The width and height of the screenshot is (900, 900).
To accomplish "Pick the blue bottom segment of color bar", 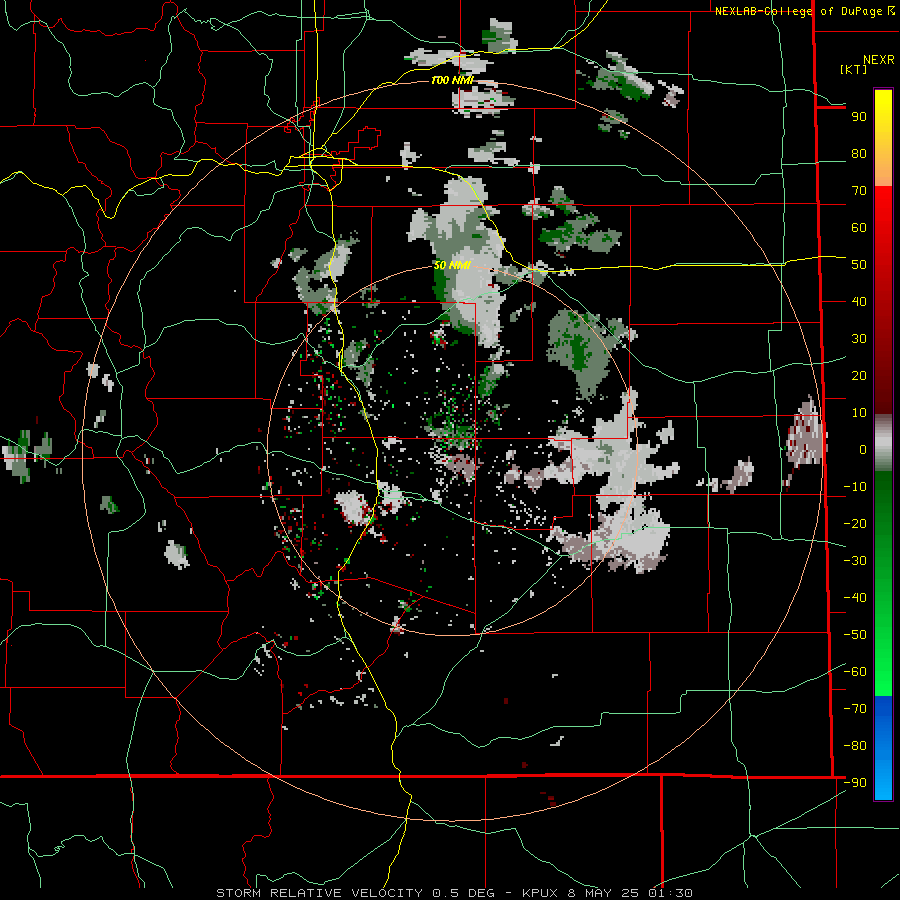I will point(883,747).
